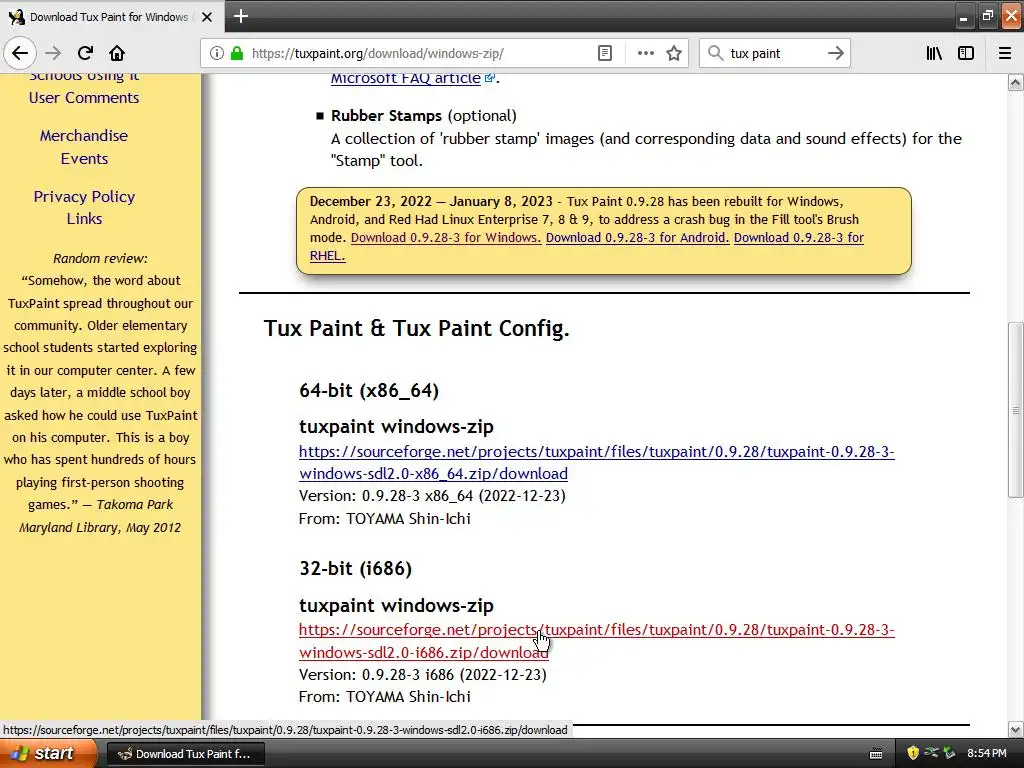Open the Privacy Policy link

click(x=84, y=197)
